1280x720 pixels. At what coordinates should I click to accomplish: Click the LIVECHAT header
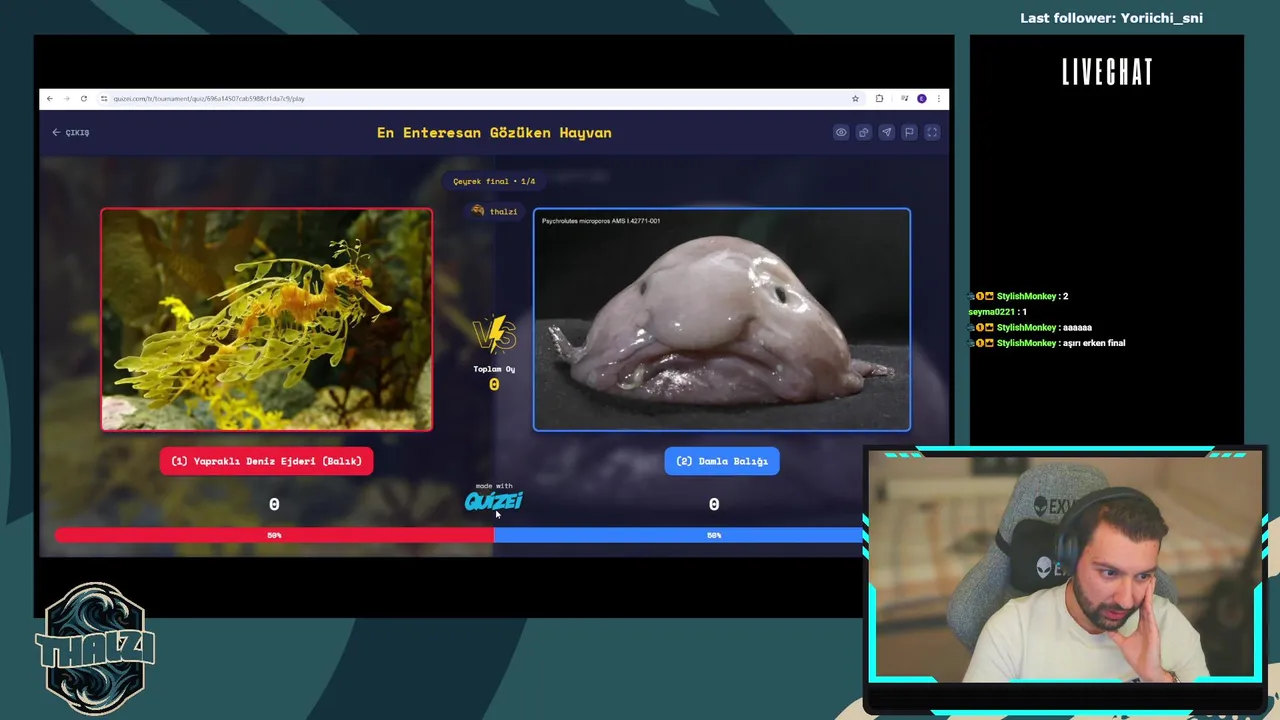[x=1107, y=72]
